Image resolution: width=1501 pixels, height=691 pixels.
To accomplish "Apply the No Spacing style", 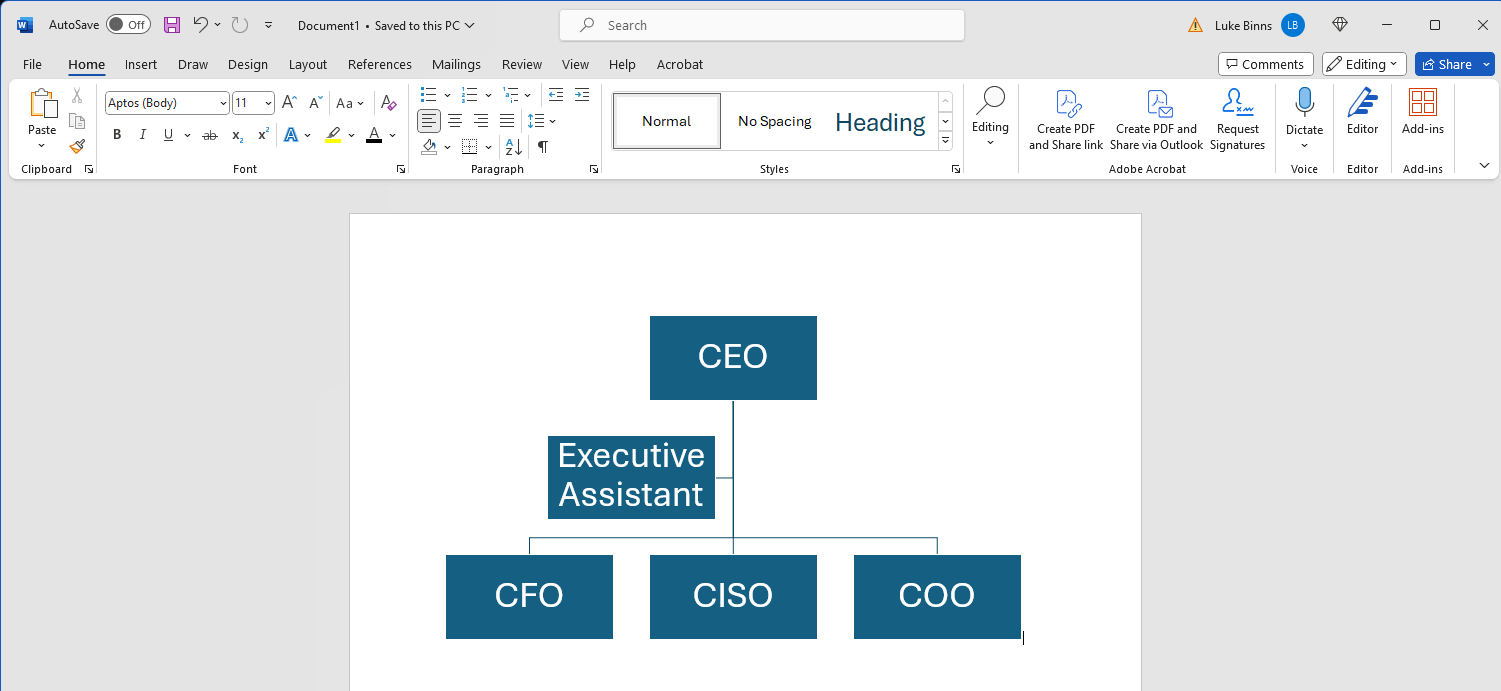I will tap(775, 121).
